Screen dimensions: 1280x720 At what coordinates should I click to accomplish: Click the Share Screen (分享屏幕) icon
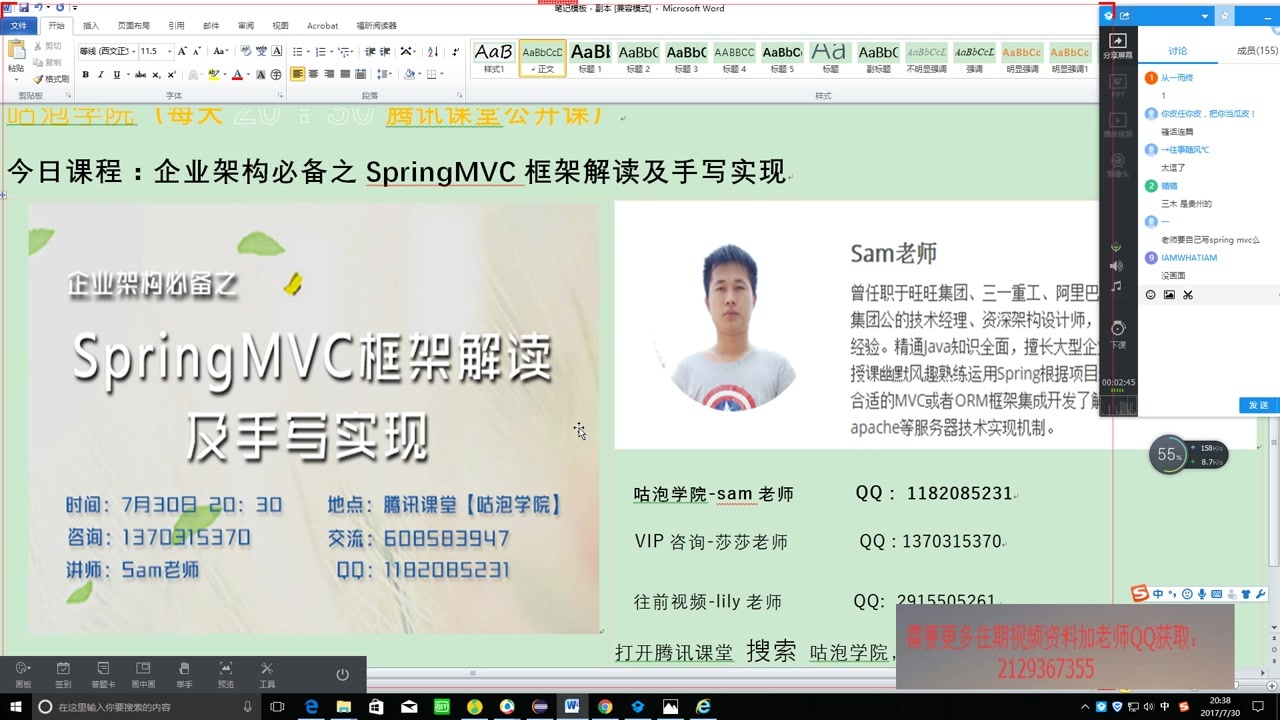(x=1118, y=46)
